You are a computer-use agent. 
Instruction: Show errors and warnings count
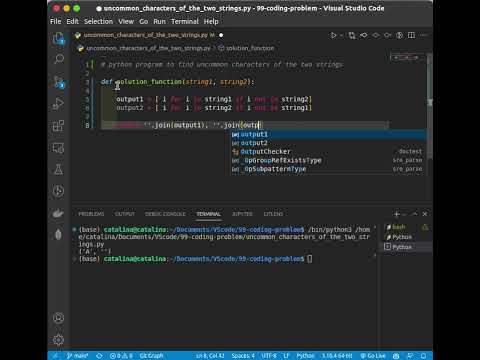click(x=121, y=356)
